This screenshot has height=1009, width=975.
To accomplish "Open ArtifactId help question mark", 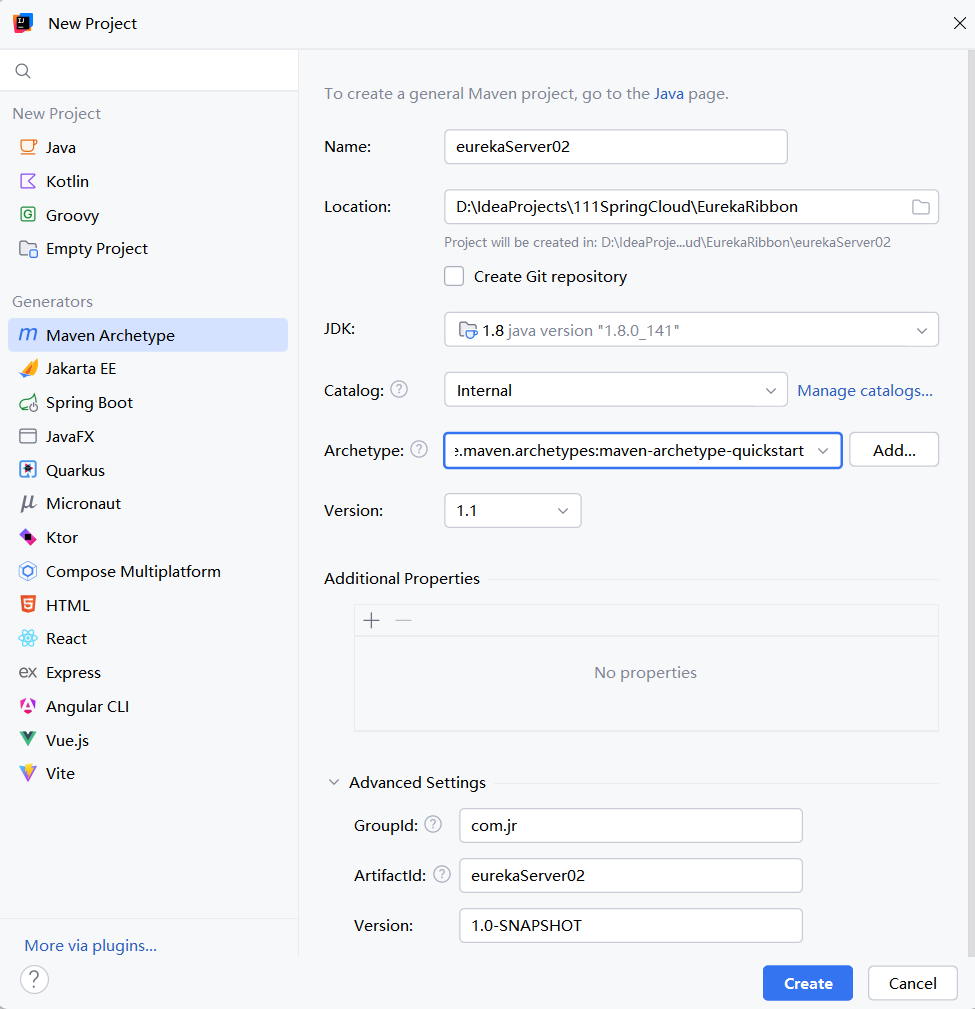I will [x=441, y=874].
